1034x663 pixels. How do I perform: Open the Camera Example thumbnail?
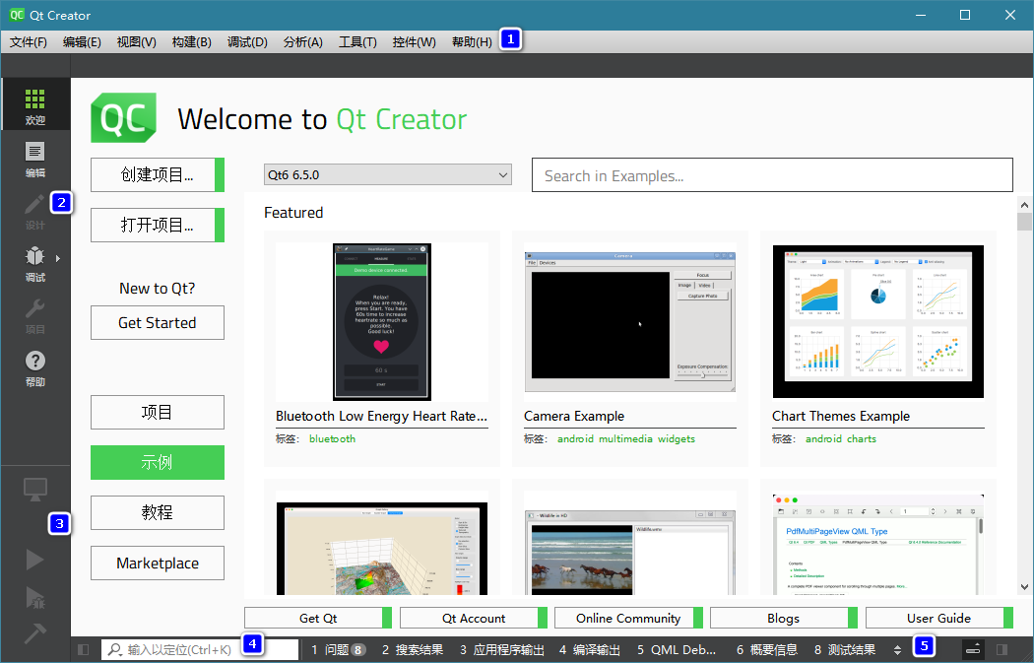630,322
